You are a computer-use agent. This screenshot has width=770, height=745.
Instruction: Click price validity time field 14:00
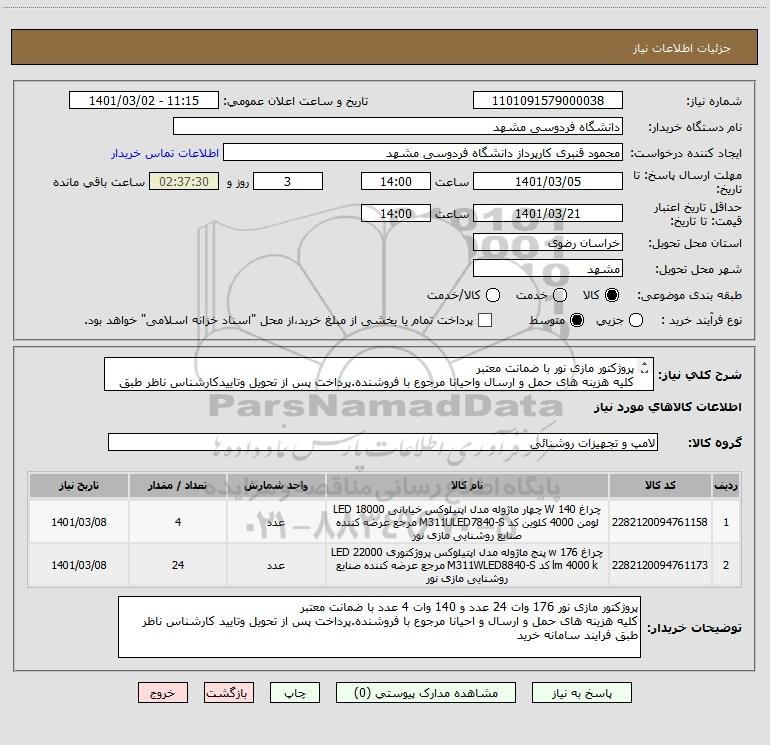(x=396, y=213)
